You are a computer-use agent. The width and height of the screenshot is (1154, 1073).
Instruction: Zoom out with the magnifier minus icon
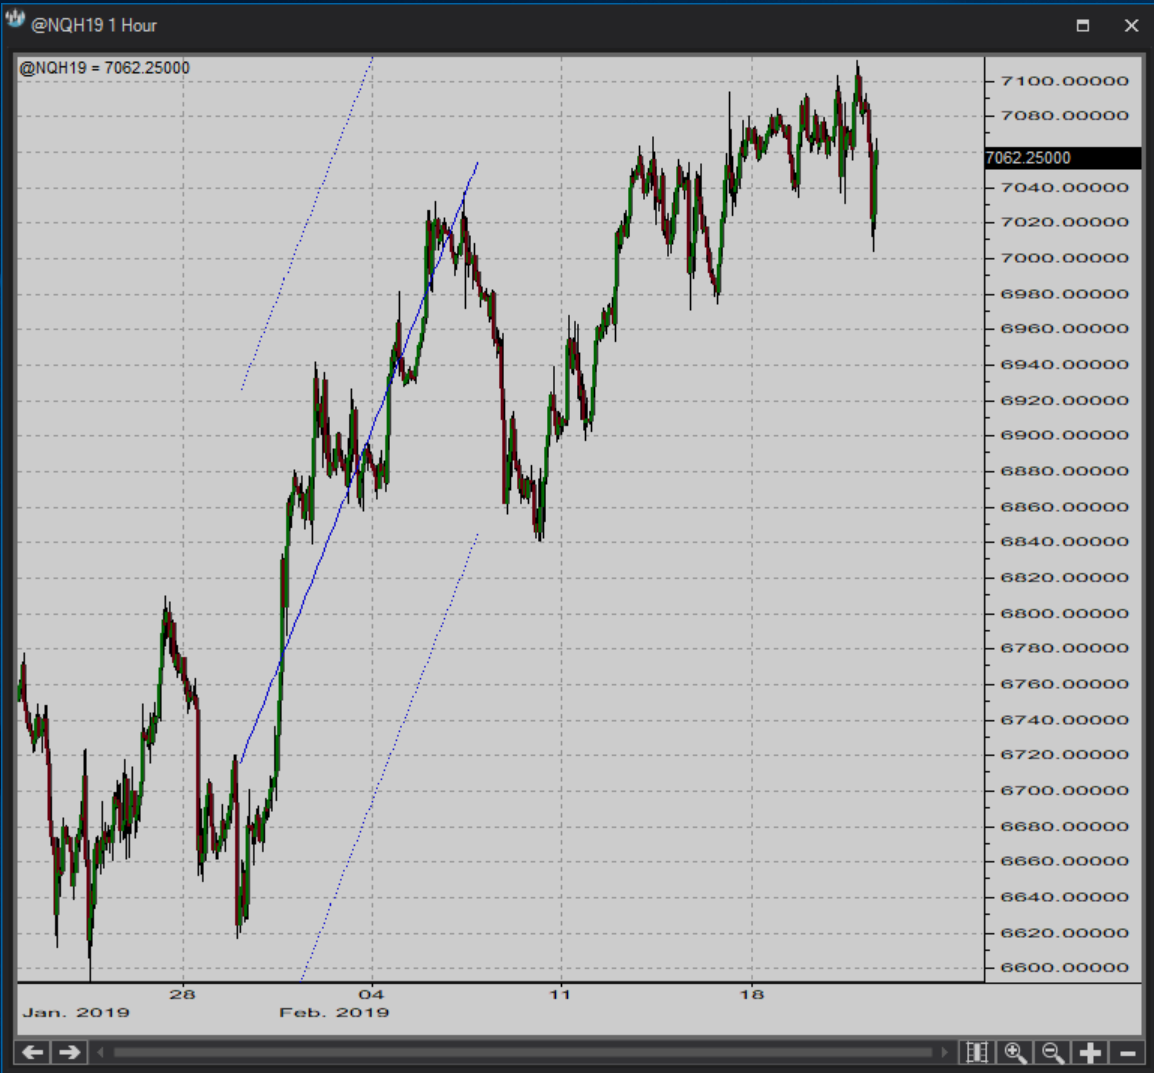click(1052, 1052)
